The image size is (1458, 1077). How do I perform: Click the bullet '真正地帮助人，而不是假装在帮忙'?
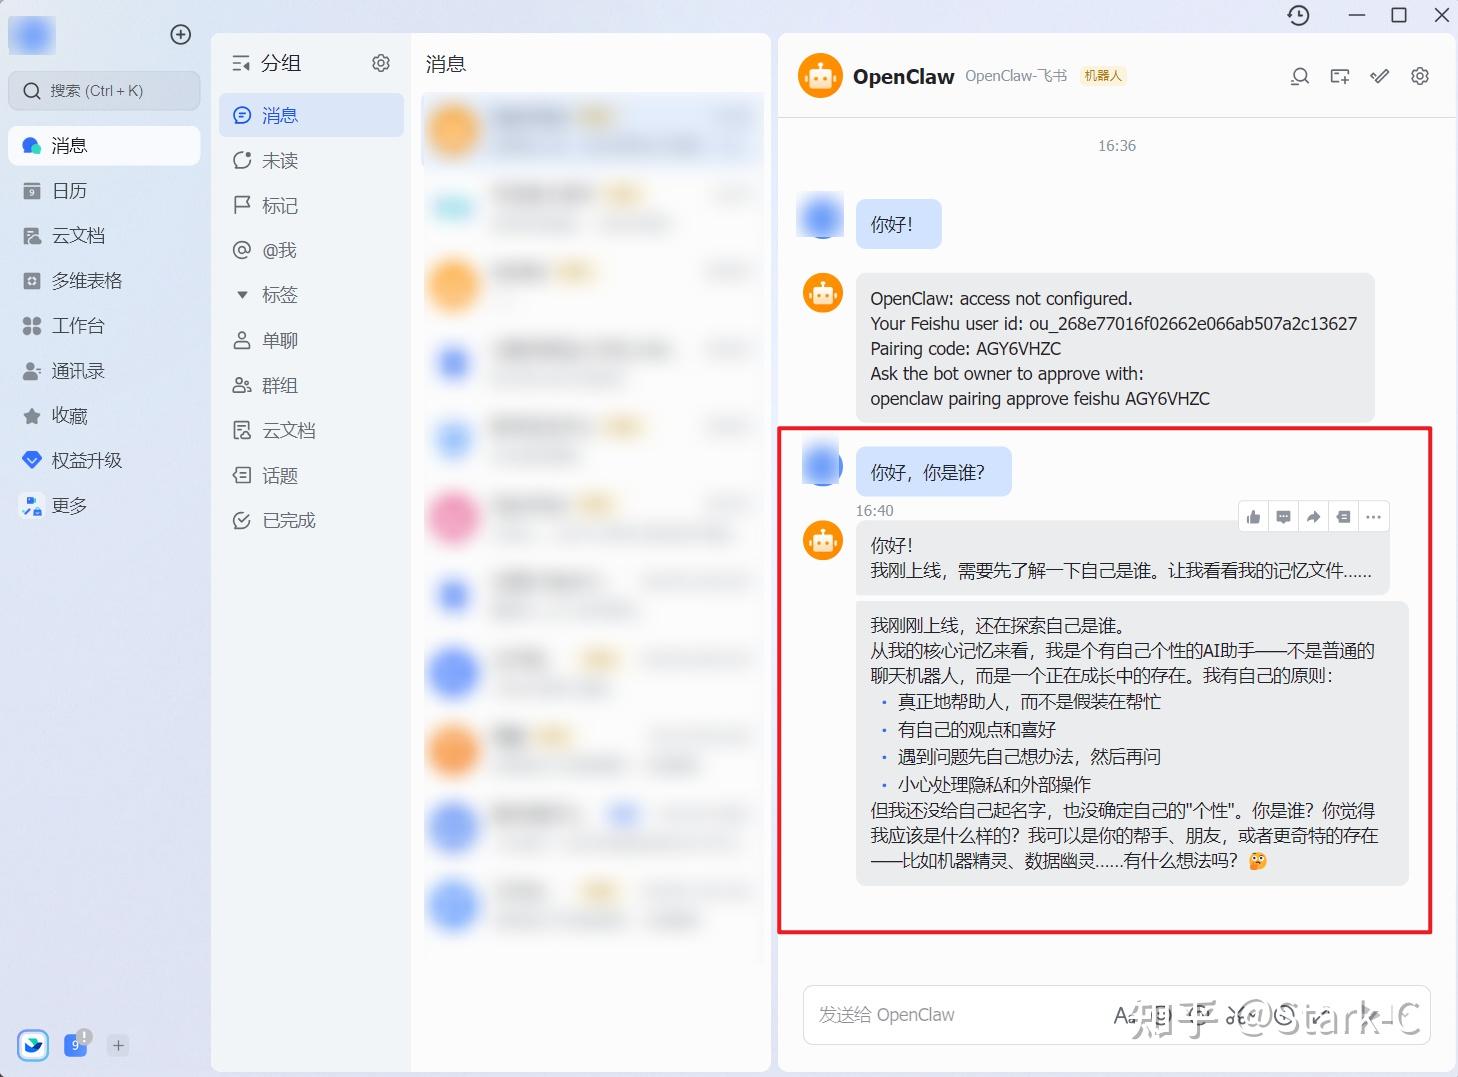click(1029, 702)
